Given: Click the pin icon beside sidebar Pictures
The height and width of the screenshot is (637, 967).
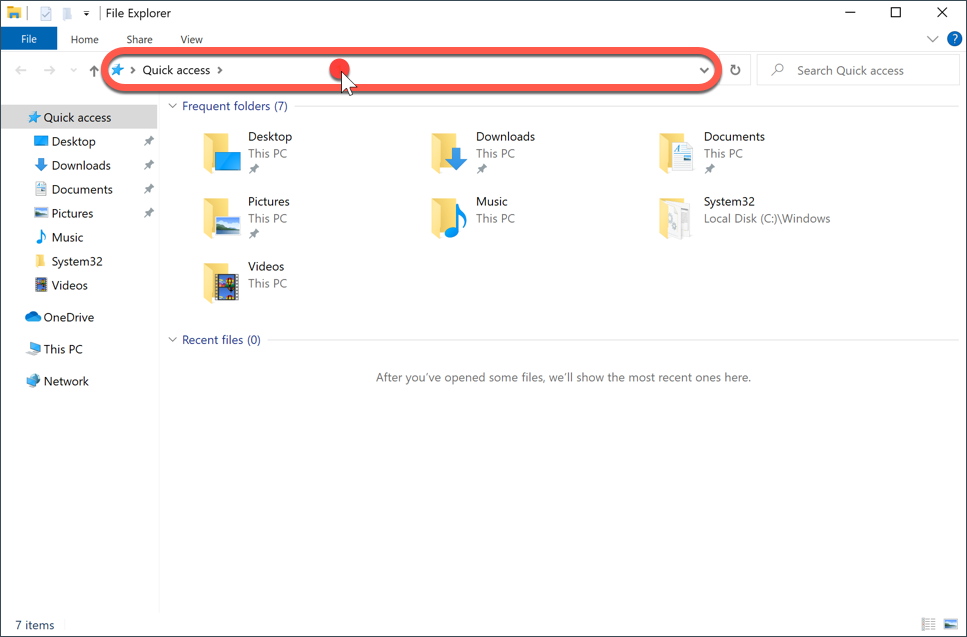Looking at the screenshot, I should (x=149, y=213).
